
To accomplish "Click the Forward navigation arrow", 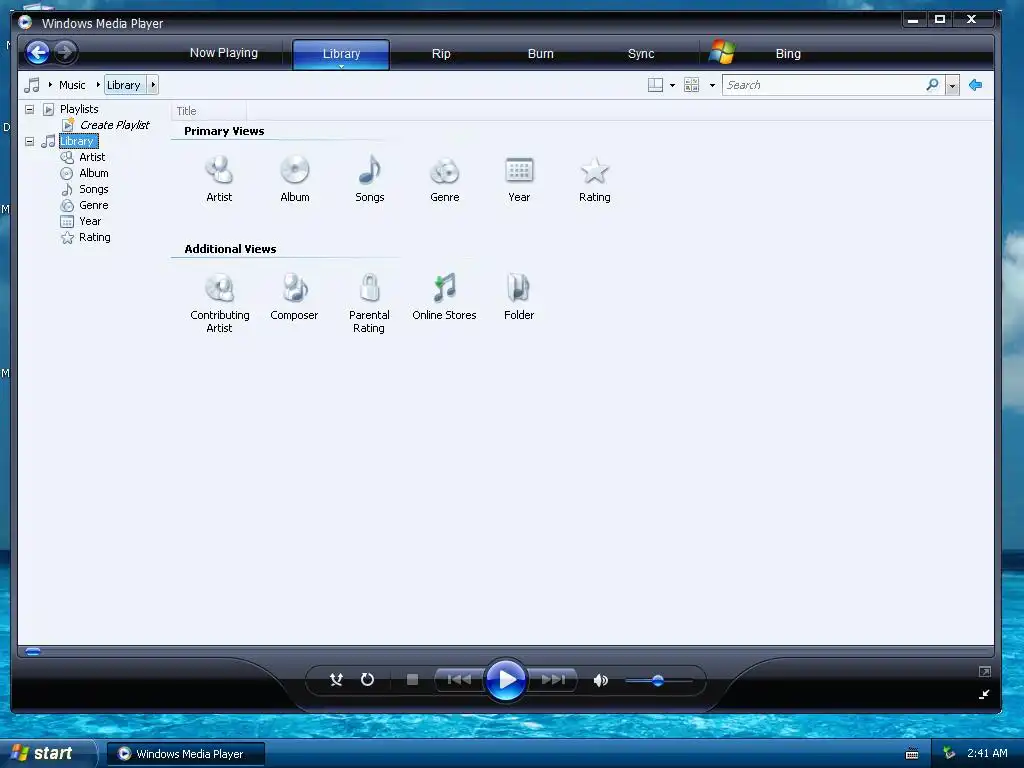I will point(65,52).
